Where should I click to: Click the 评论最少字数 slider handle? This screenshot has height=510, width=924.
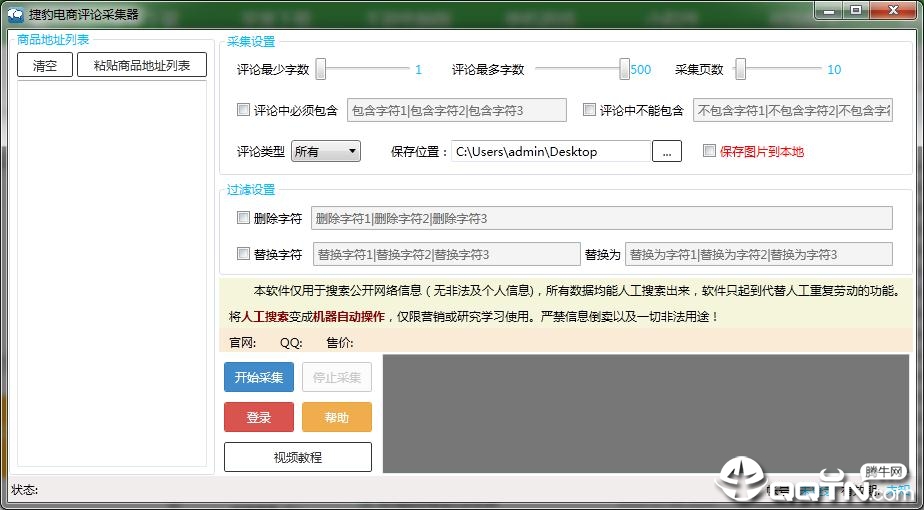click(321, 69)
